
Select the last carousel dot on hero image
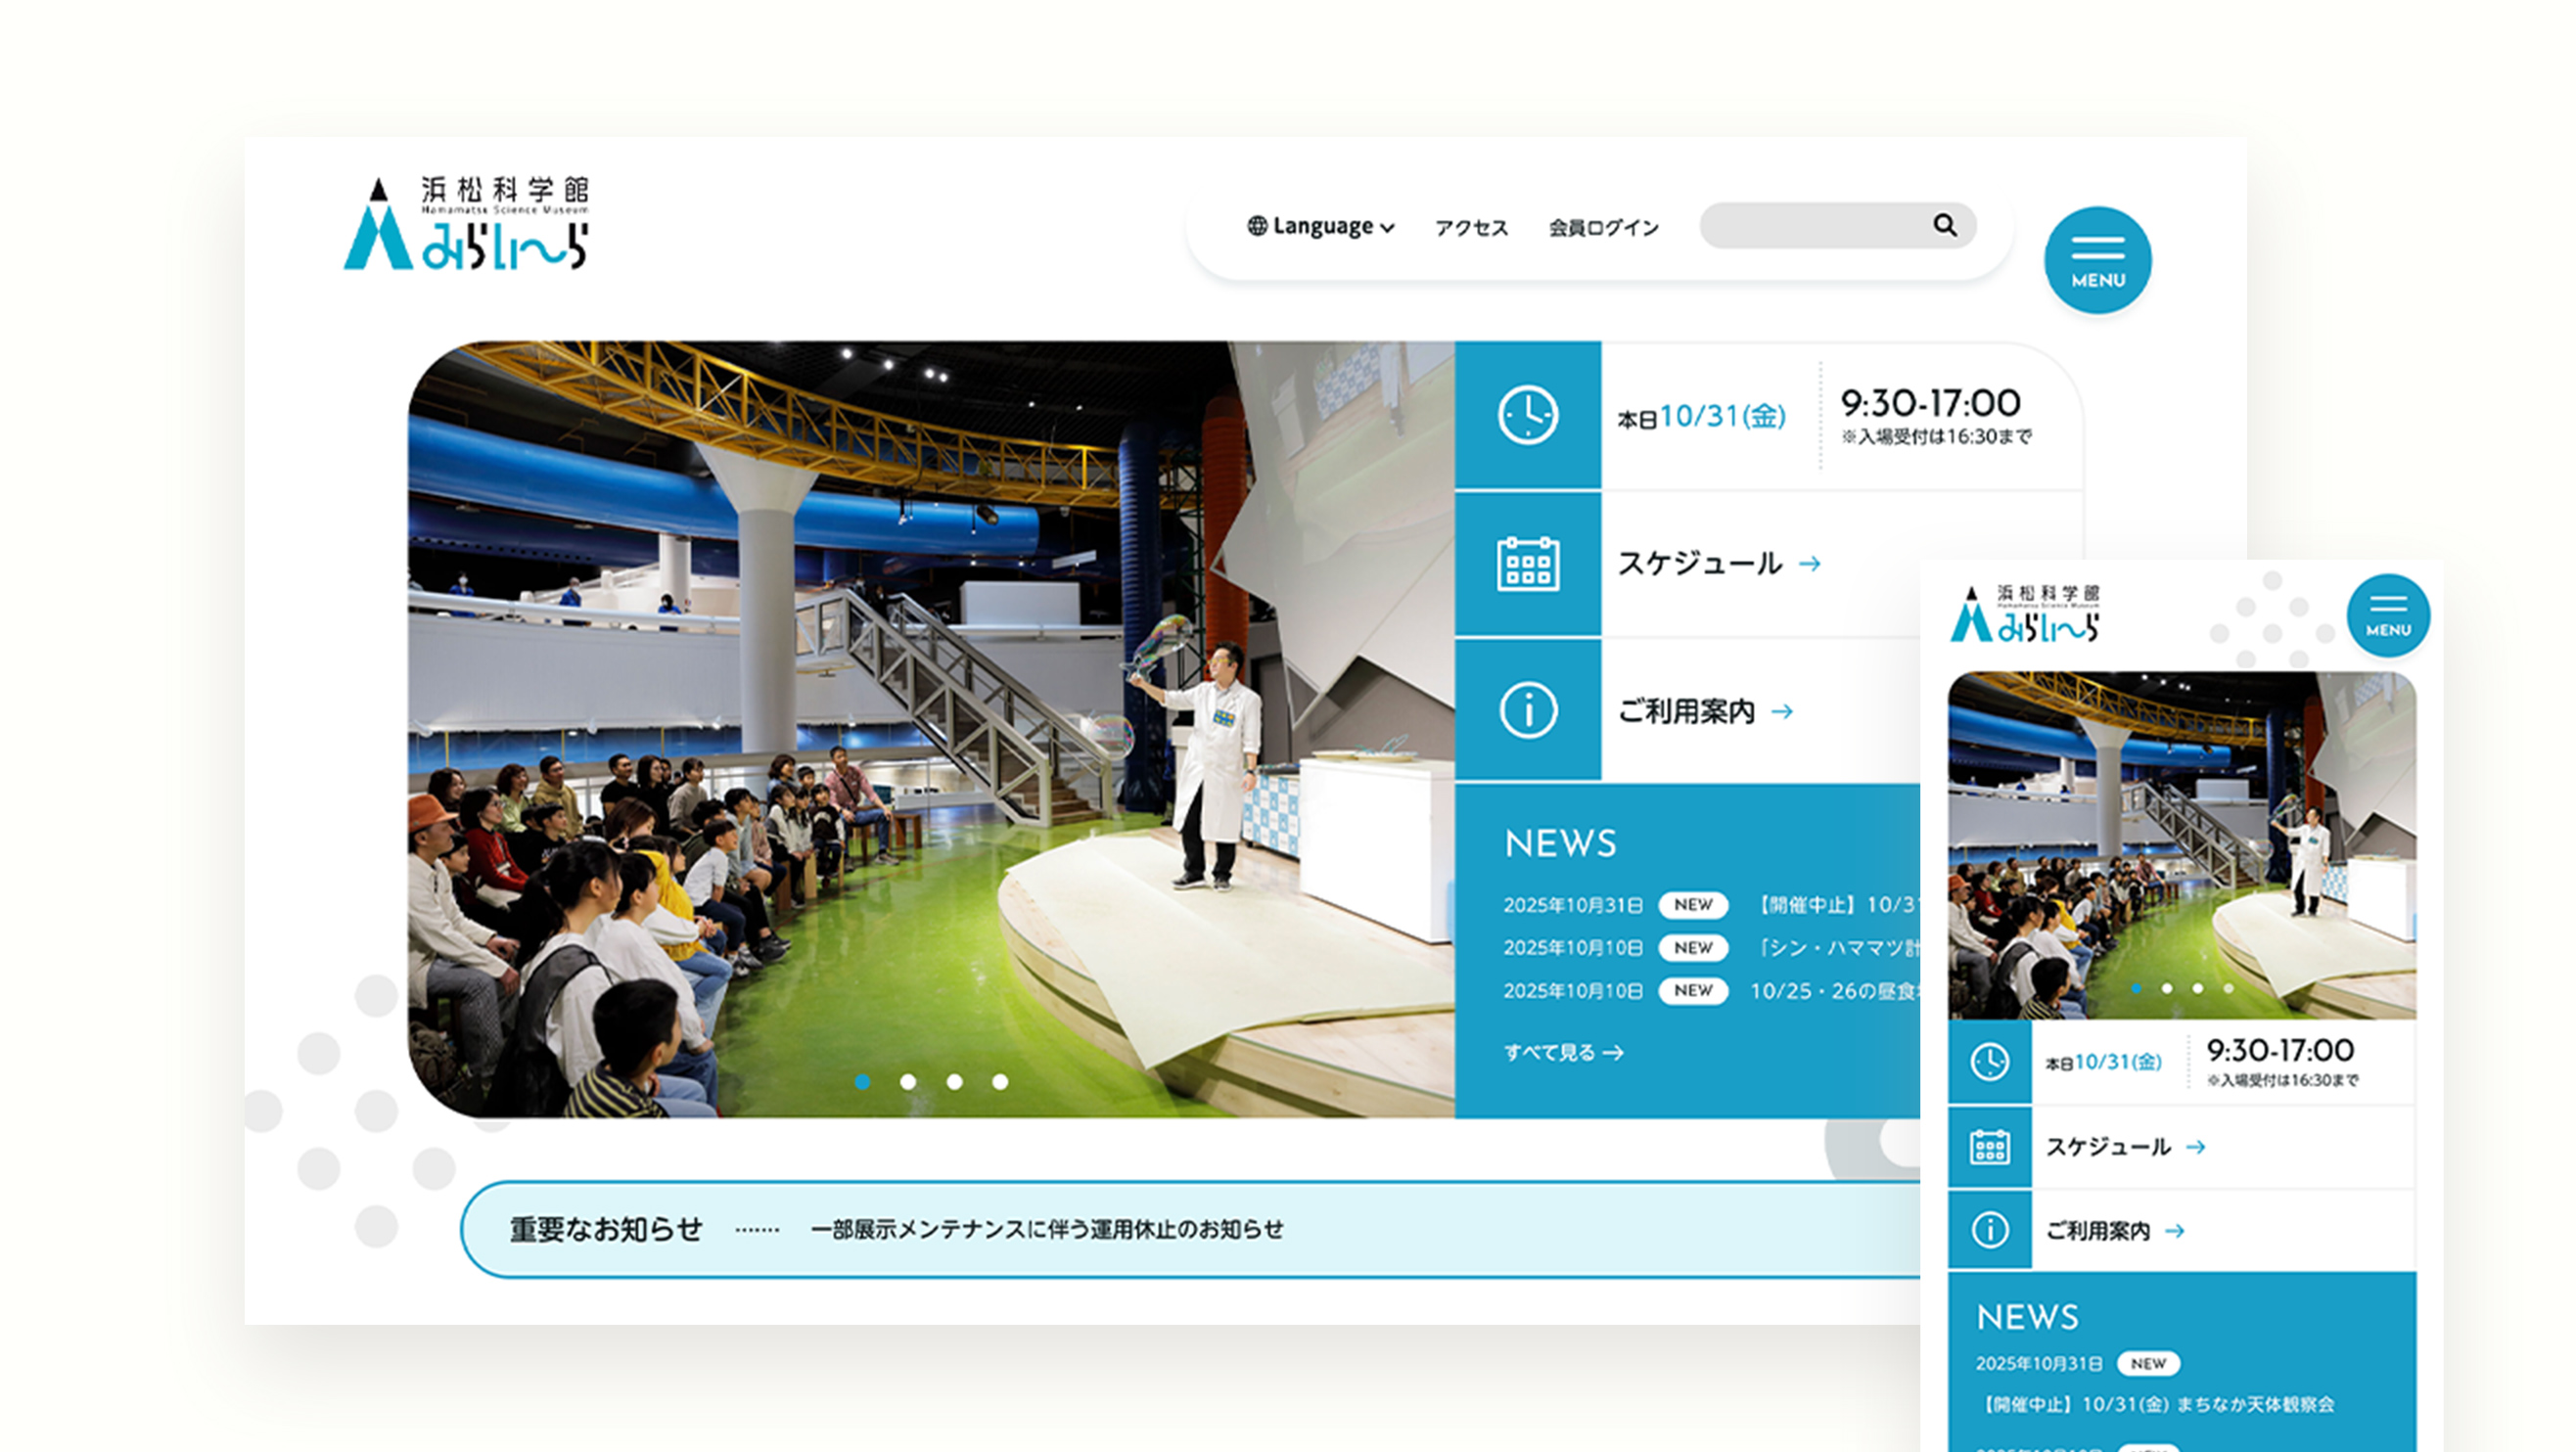pyautogui.click(x=1000, y=1082)
